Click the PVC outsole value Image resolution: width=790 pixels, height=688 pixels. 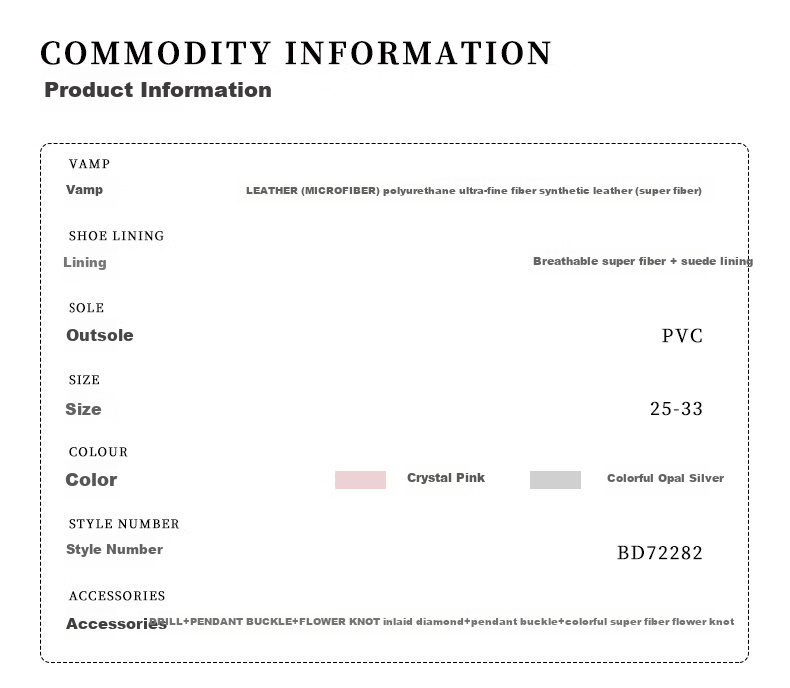tap(682, 336)
